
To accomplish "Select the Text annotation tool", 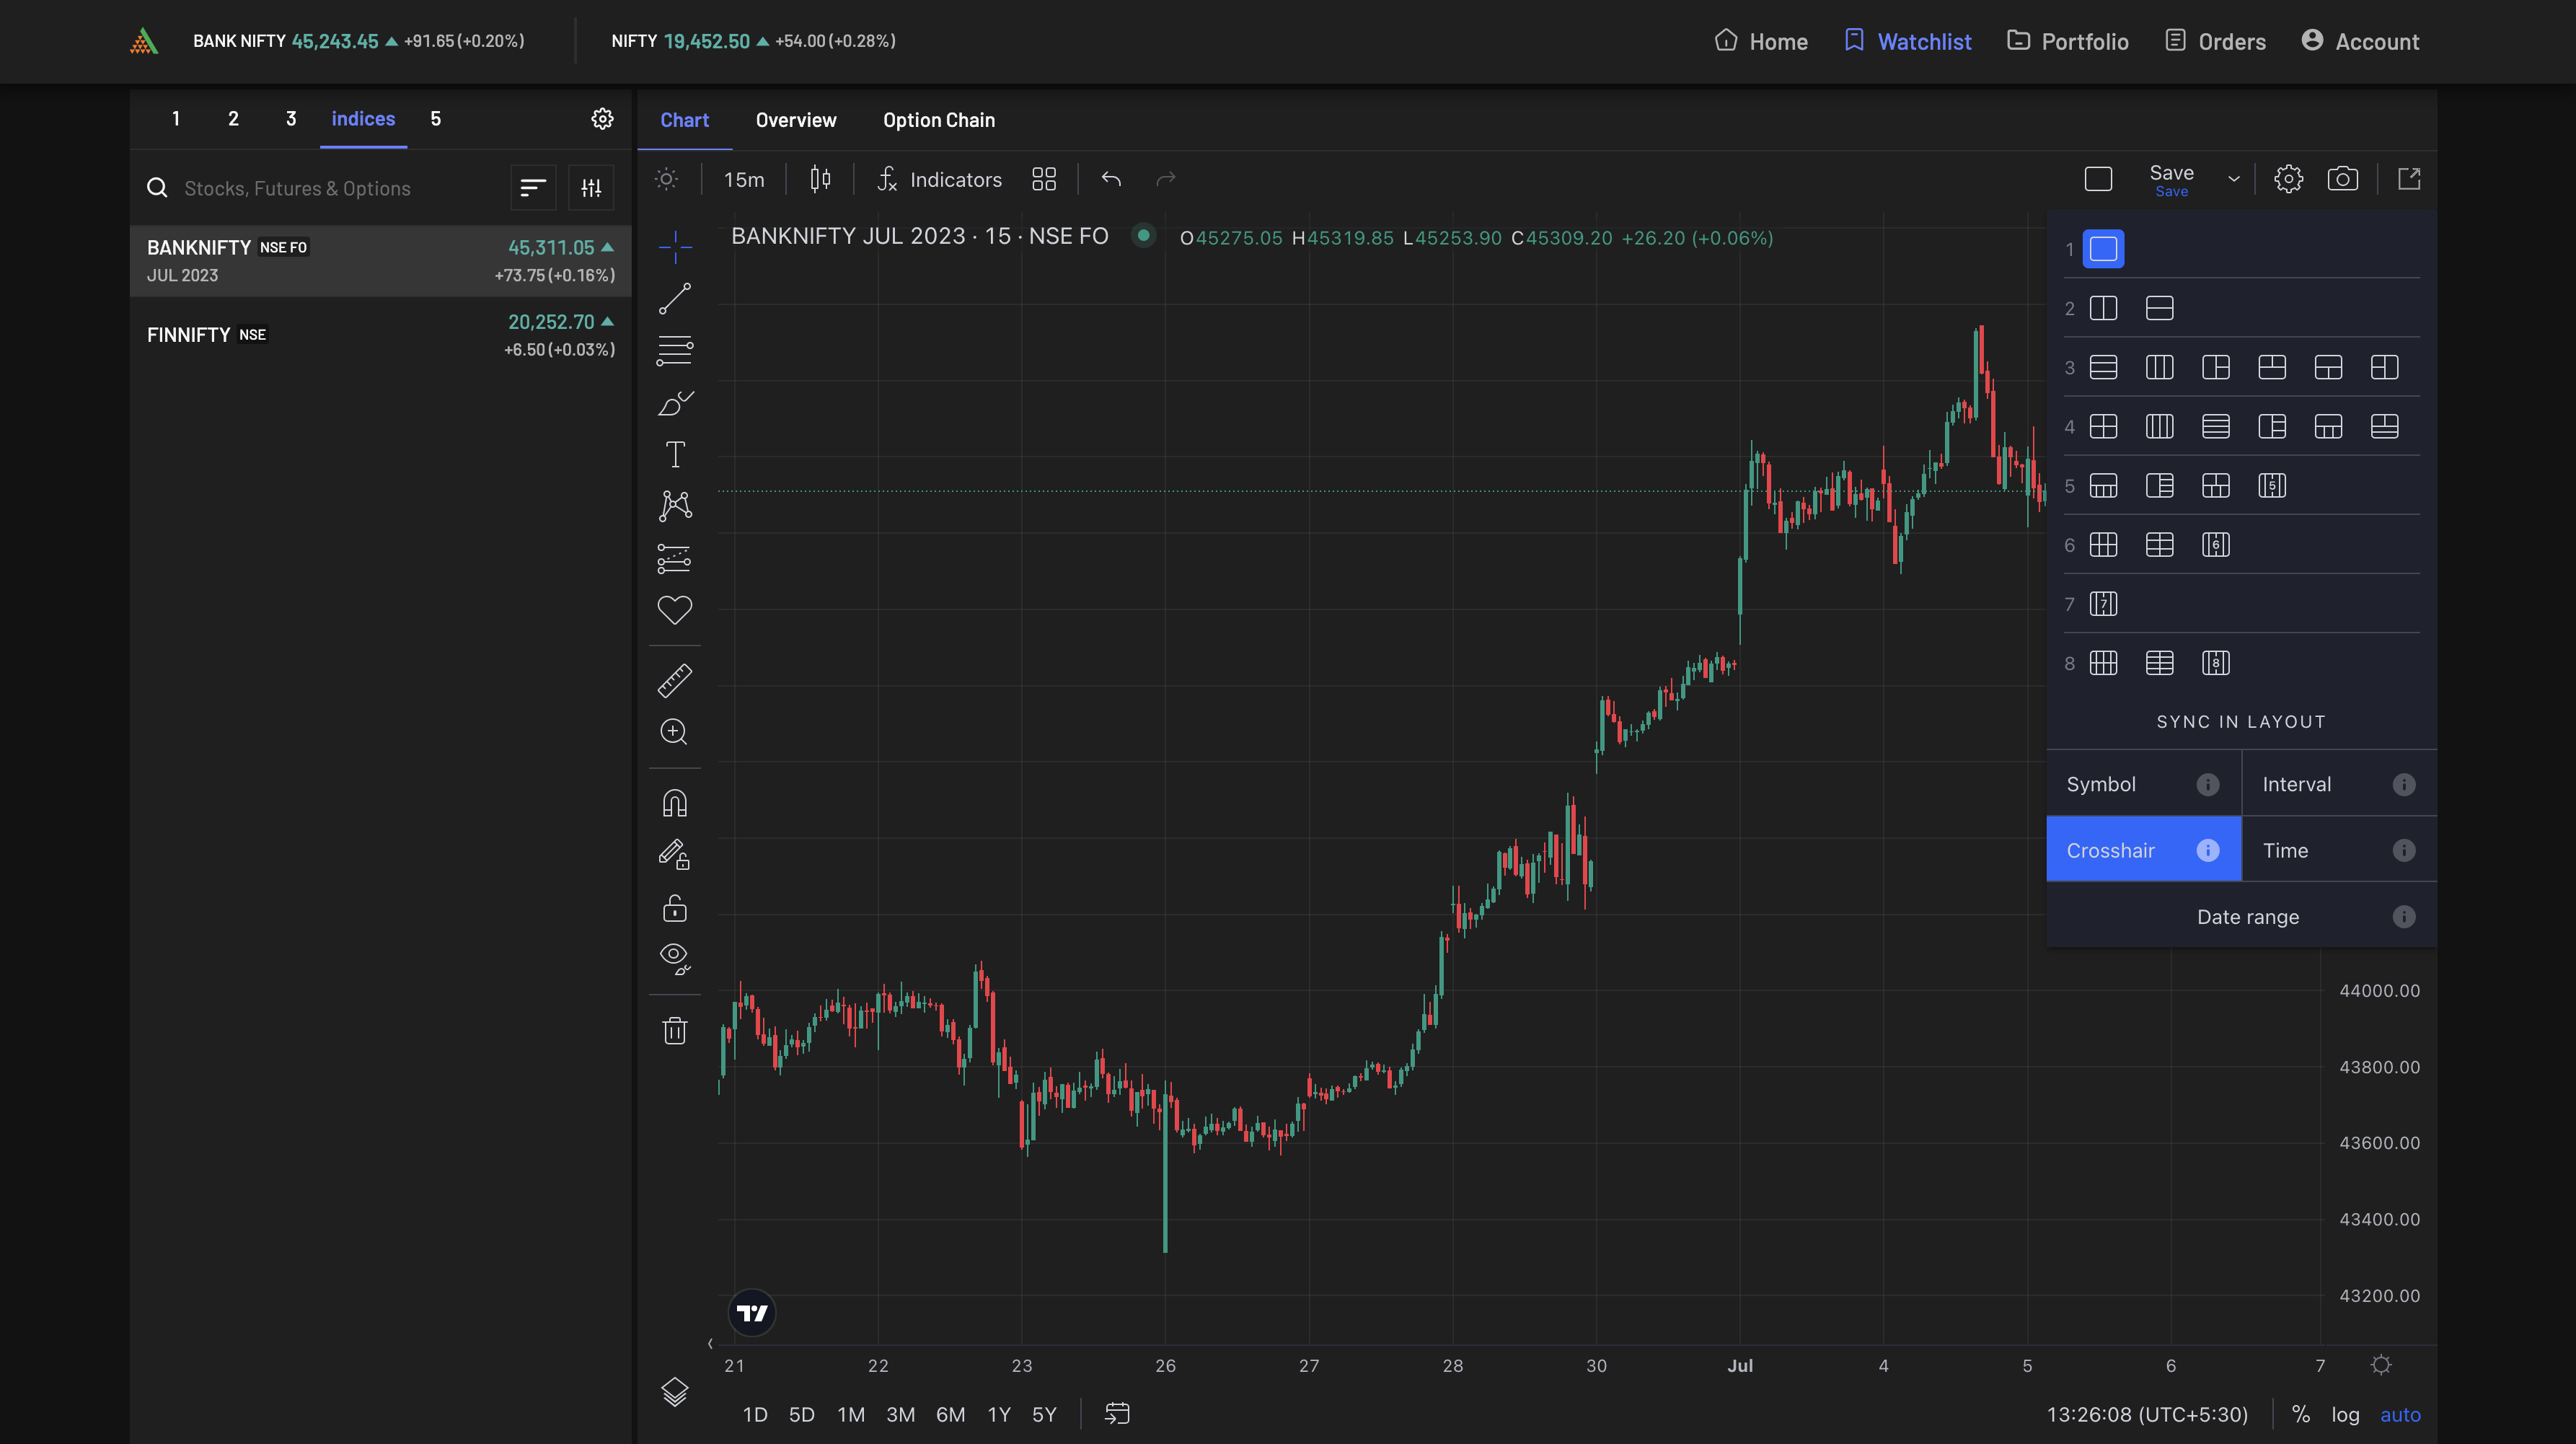I will click(675, 454).
